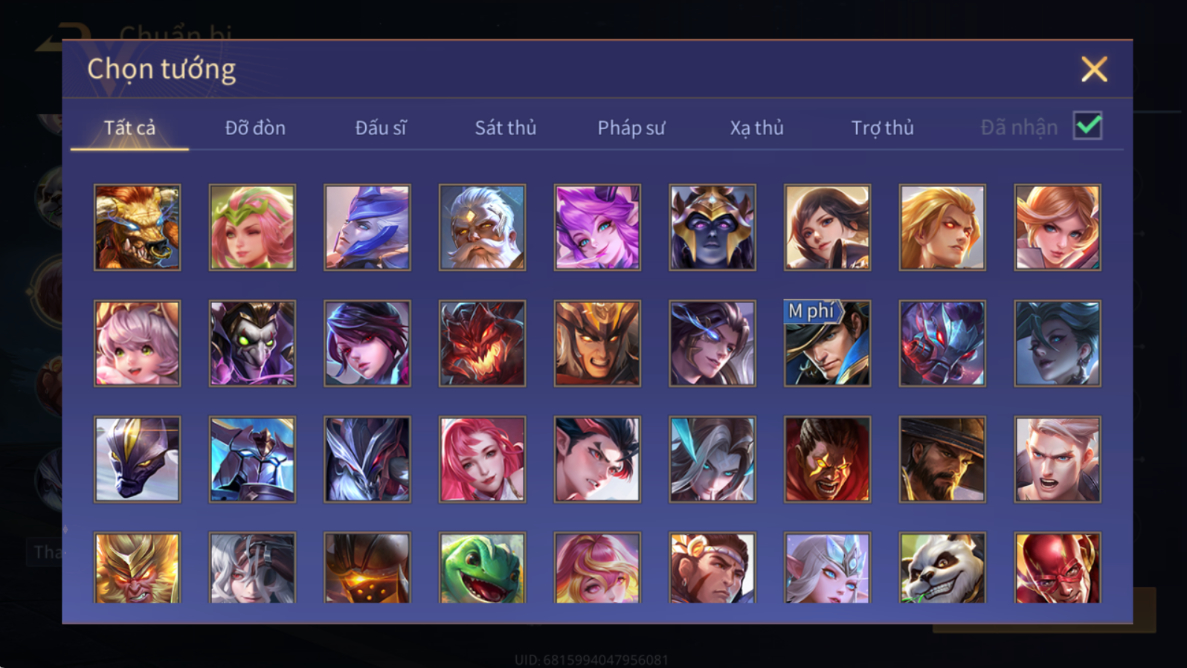Choose the red-masked Flash hero portrait

[1058, 568]
